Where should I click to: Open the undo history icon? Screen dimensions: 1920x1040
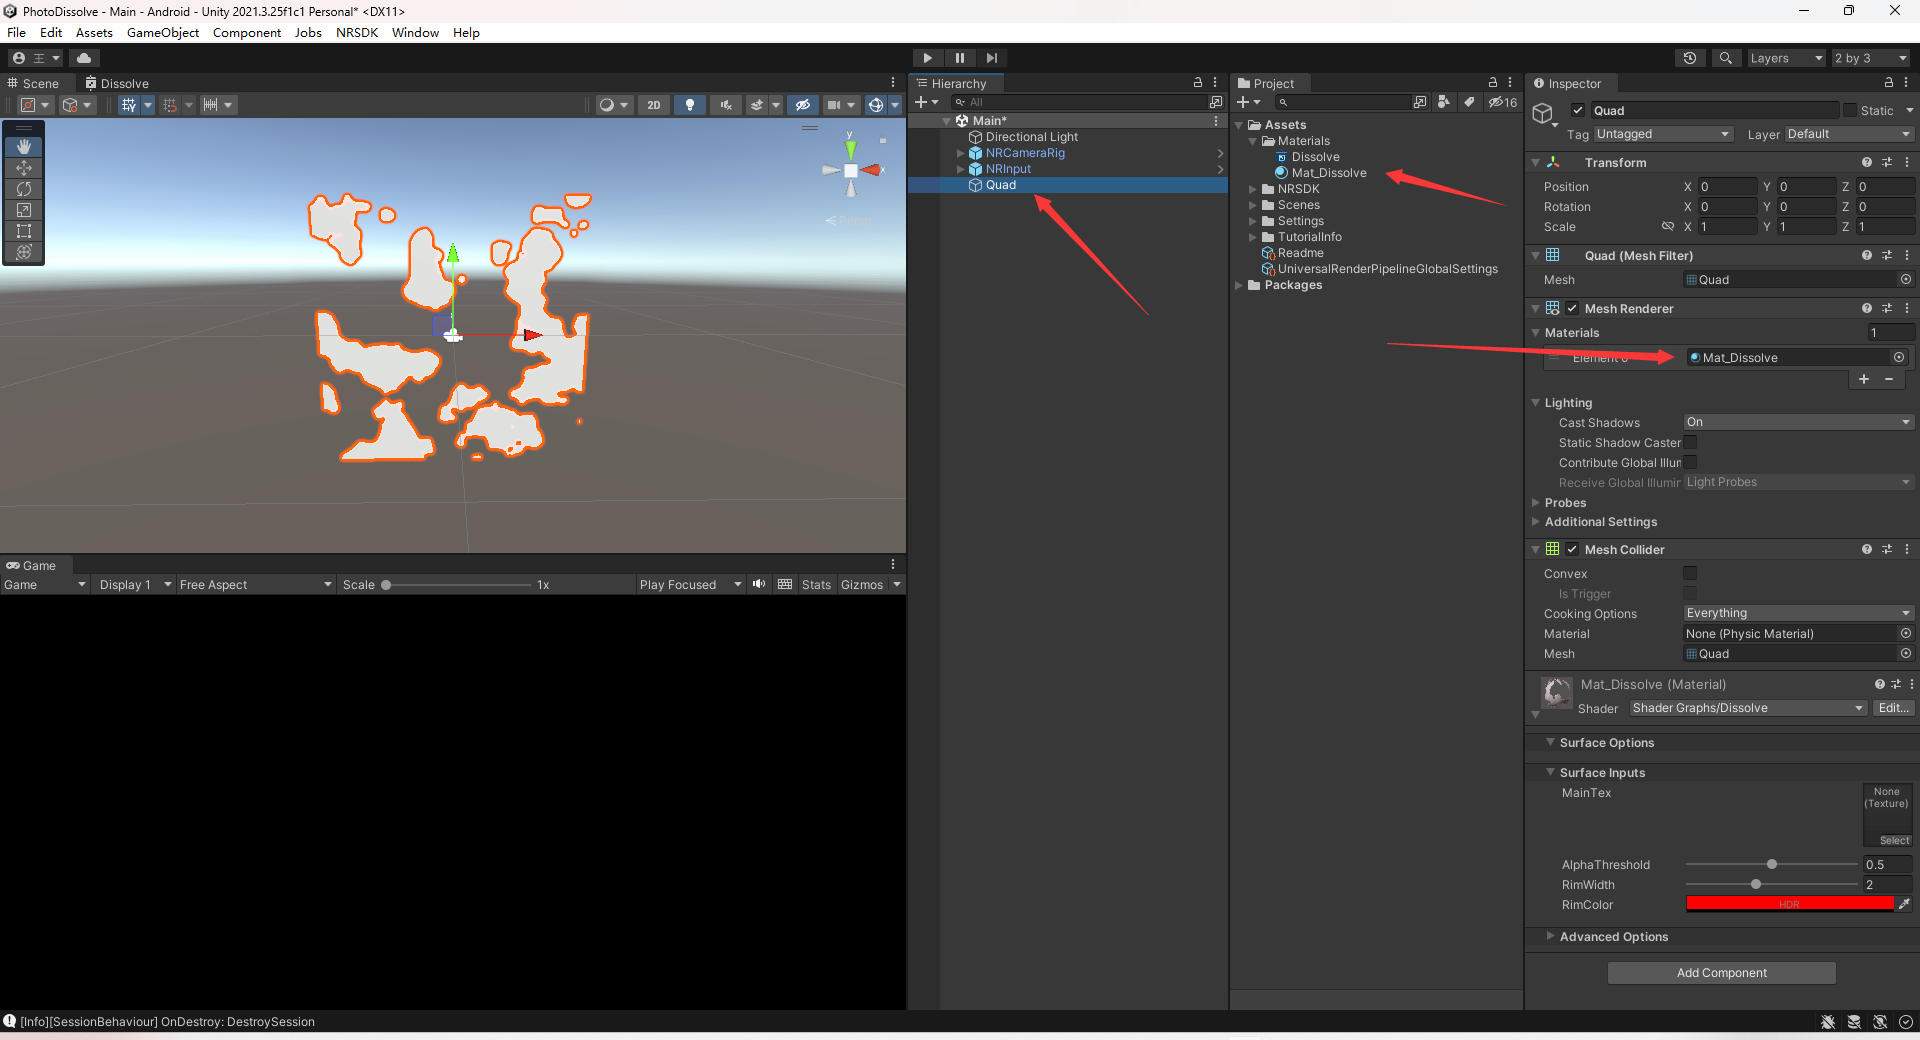(x=1690, y=58)
